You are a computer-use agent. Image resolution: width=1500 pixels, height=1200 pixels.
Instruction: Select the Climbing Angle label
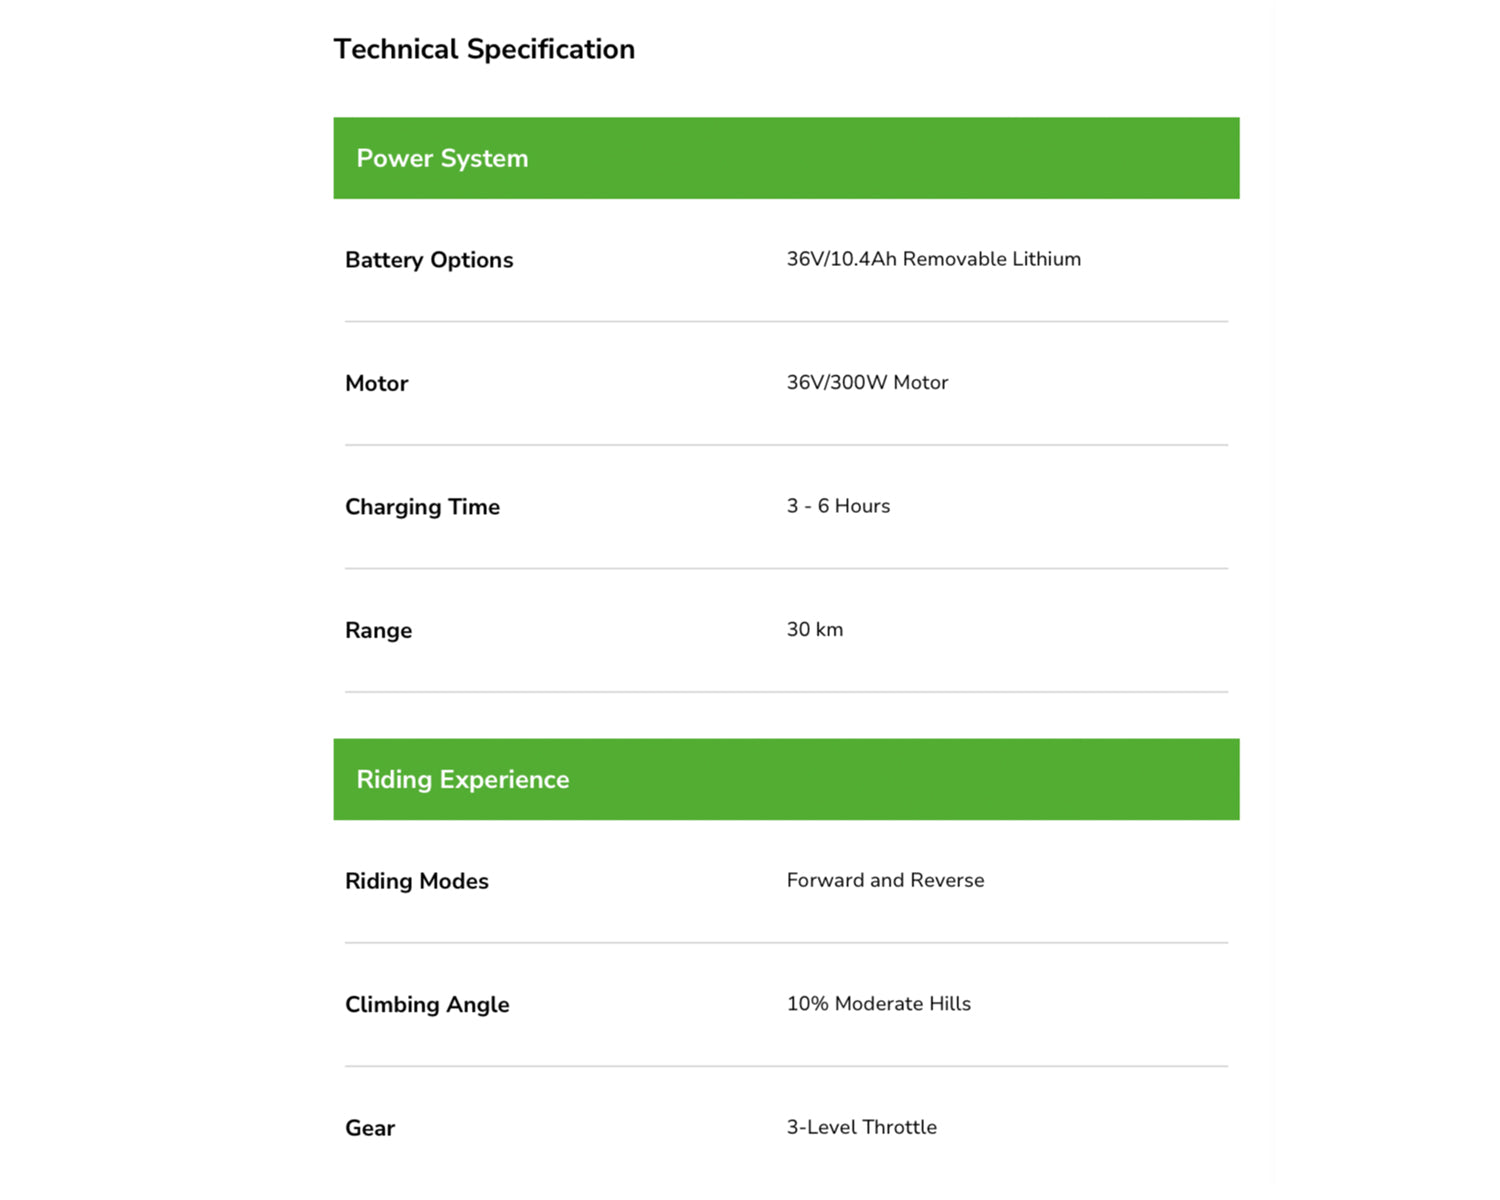tap(427, 1005)
